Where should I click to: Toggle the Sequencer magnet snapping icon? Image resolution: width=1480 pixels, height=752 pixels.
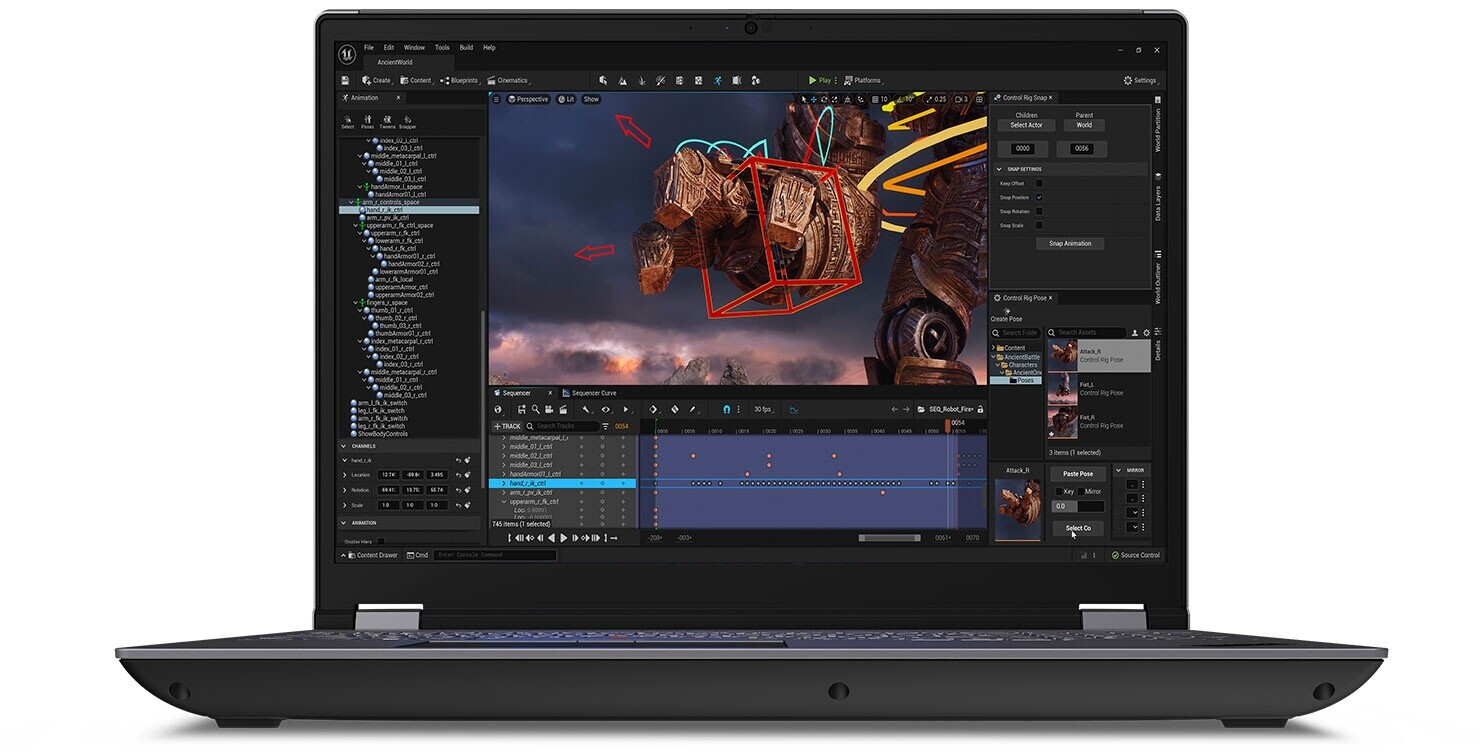click(x=727, y=409)
